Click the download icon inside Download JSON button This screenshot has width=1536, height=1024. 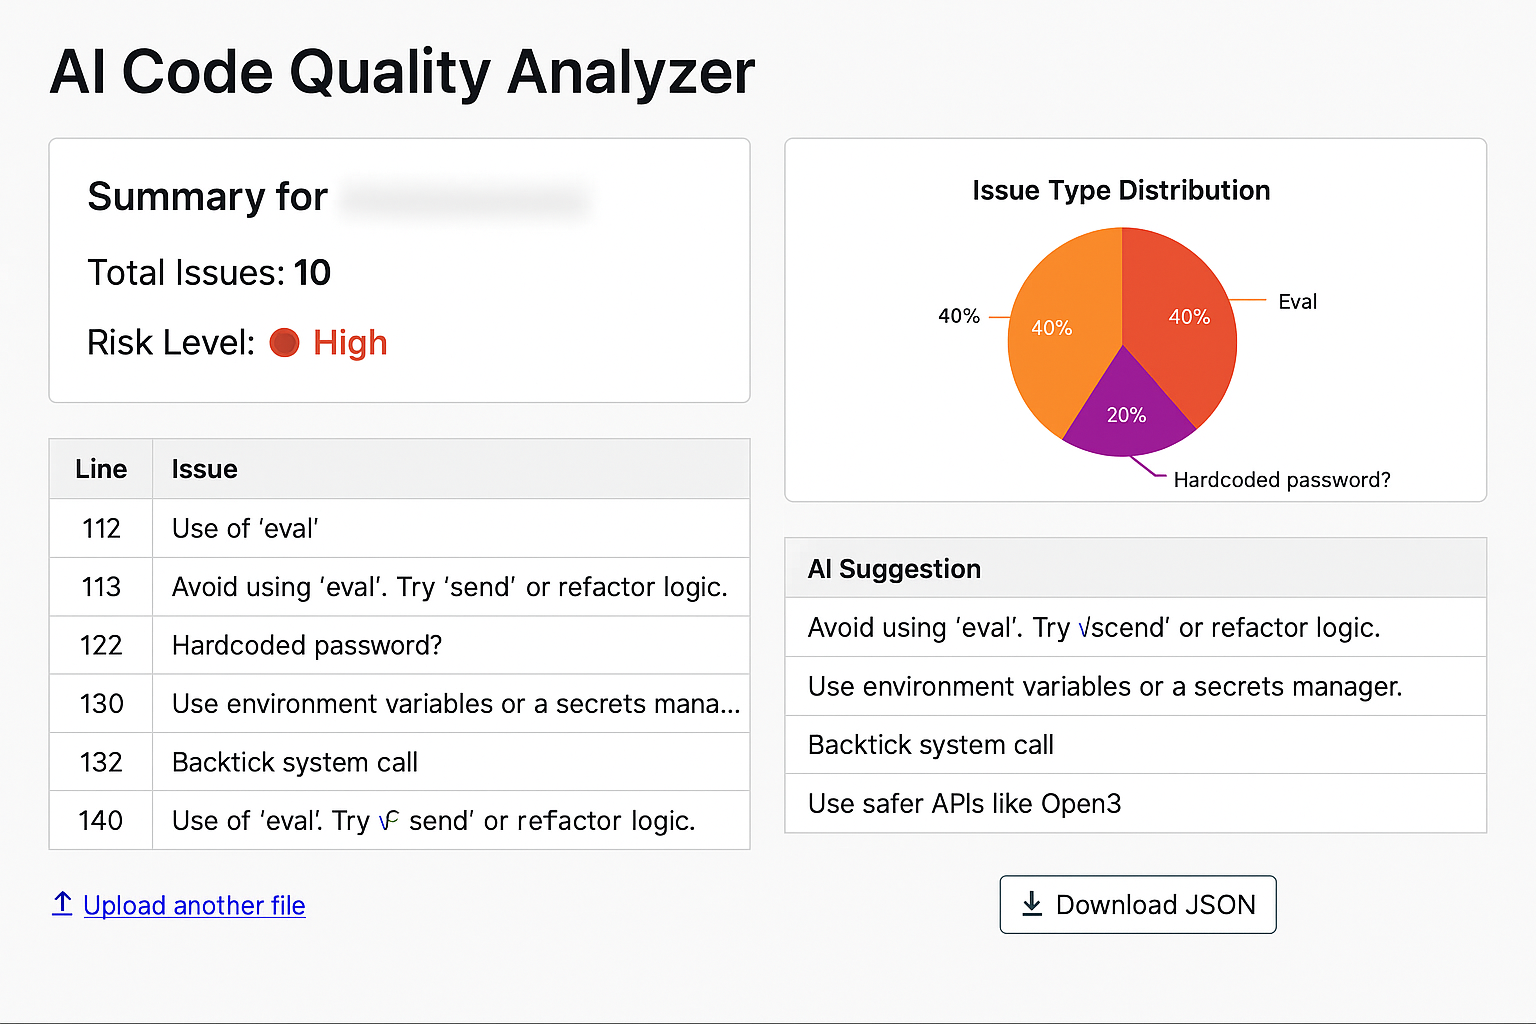point(1030,904)
